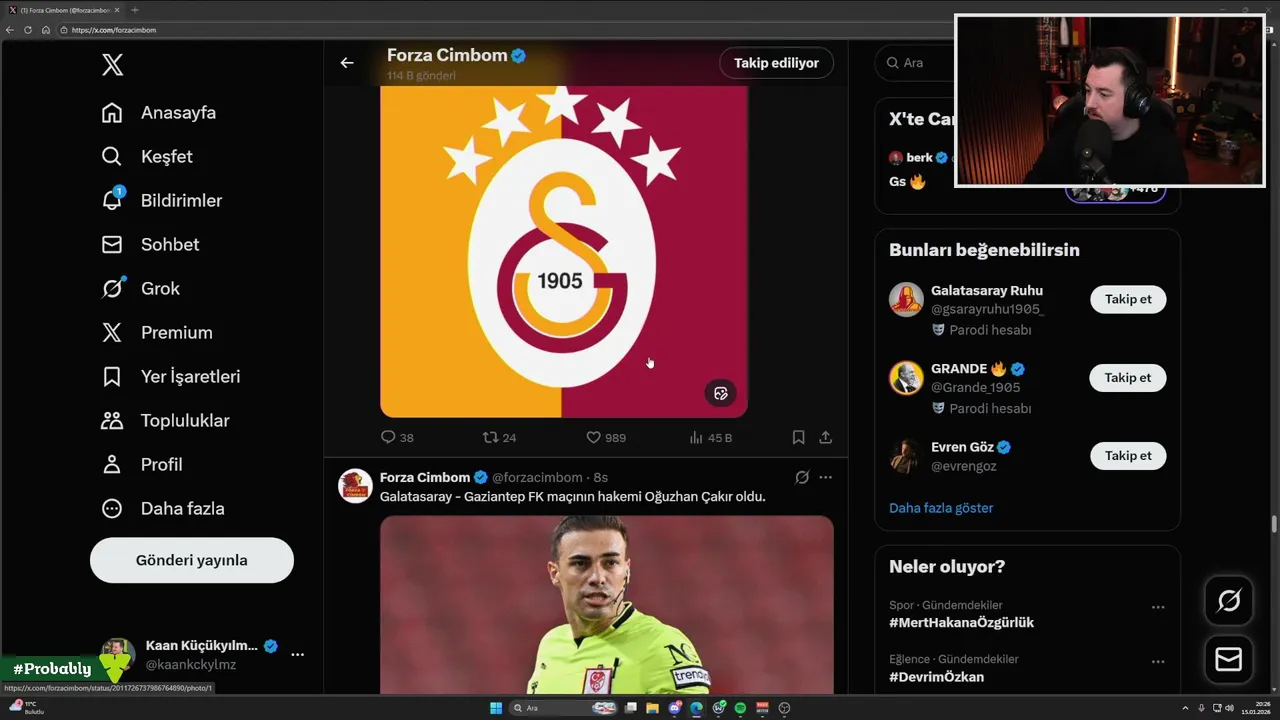View analytics showing 45 B views

pos(711,438)
